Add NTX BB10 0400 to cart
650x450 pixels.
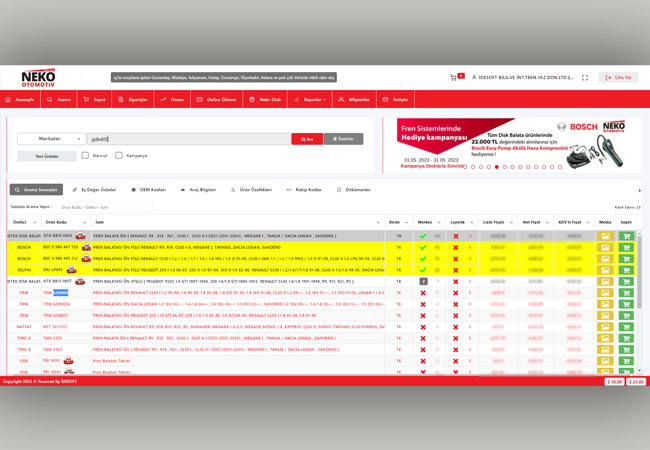click(626, 236)
